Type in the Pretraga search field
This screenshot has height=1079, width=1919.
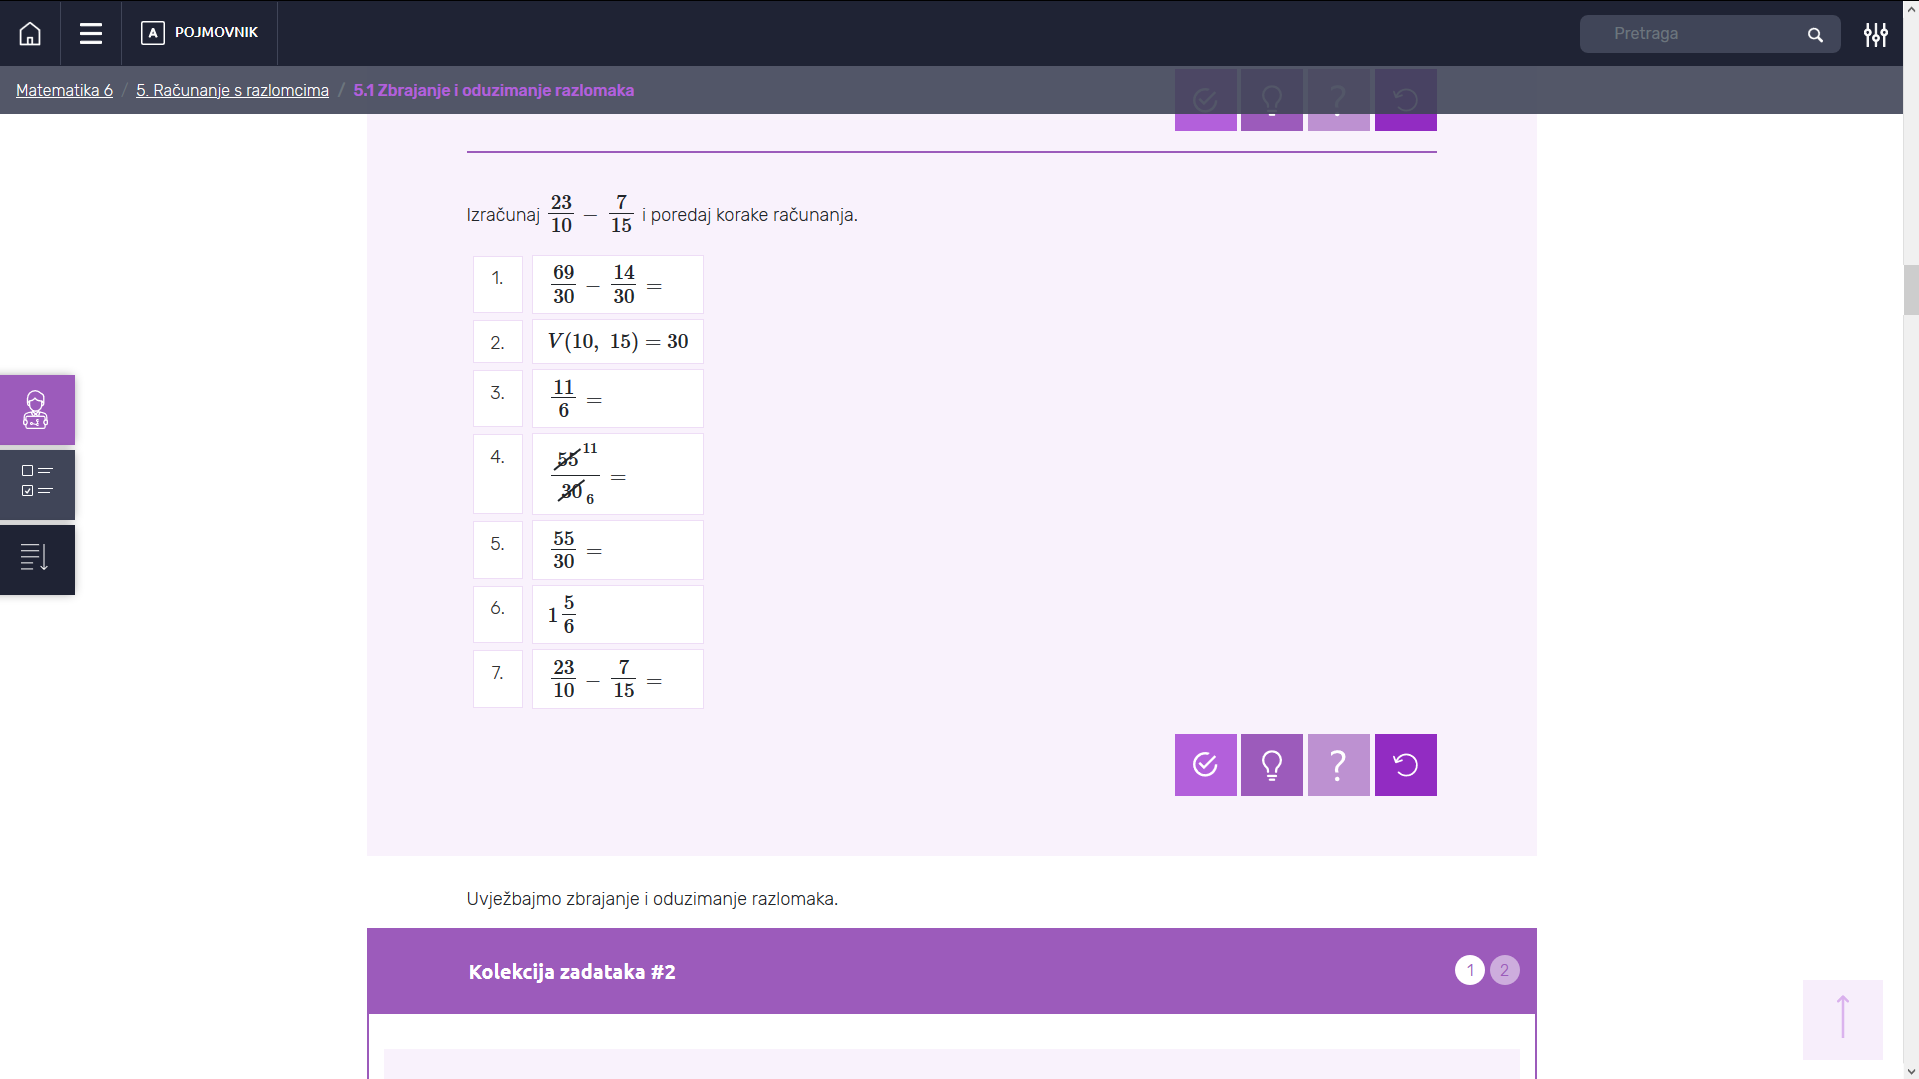pos(1700,34)
